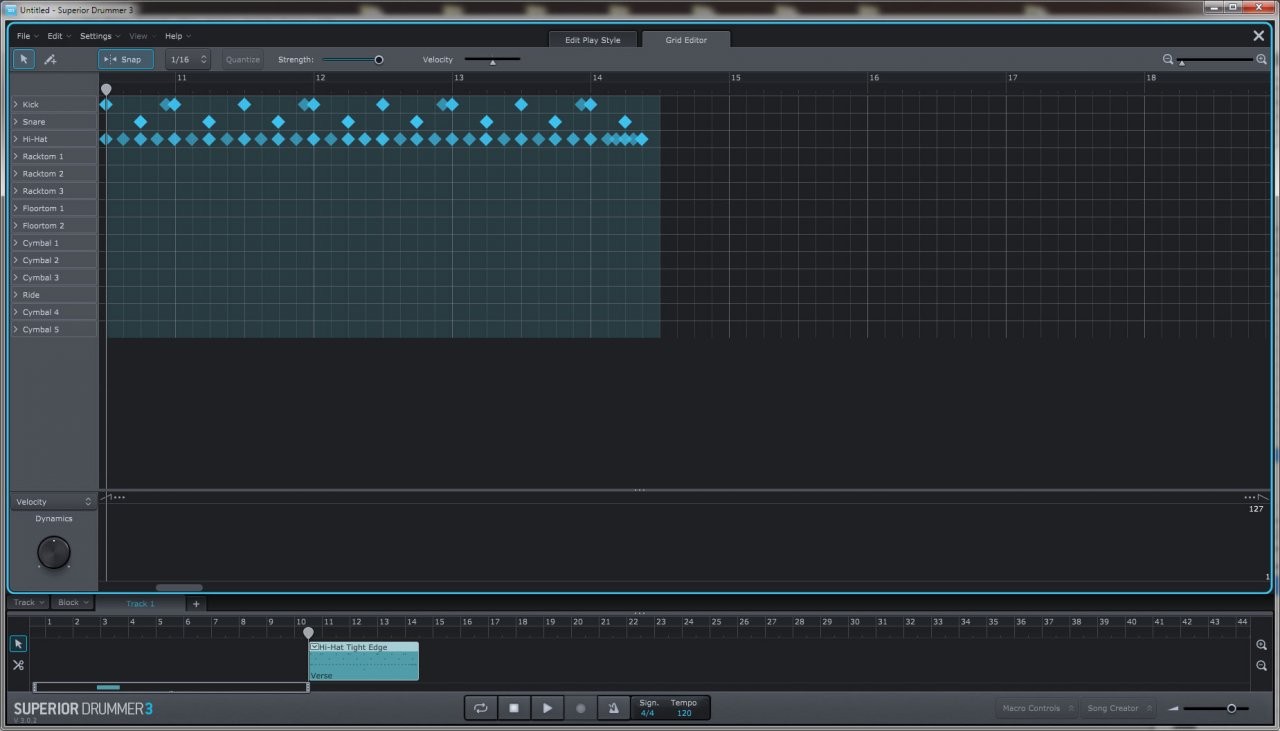Expand the Floortom 1 row
1280x731 pixels.
pyautogui.click(x=15, y=208)
